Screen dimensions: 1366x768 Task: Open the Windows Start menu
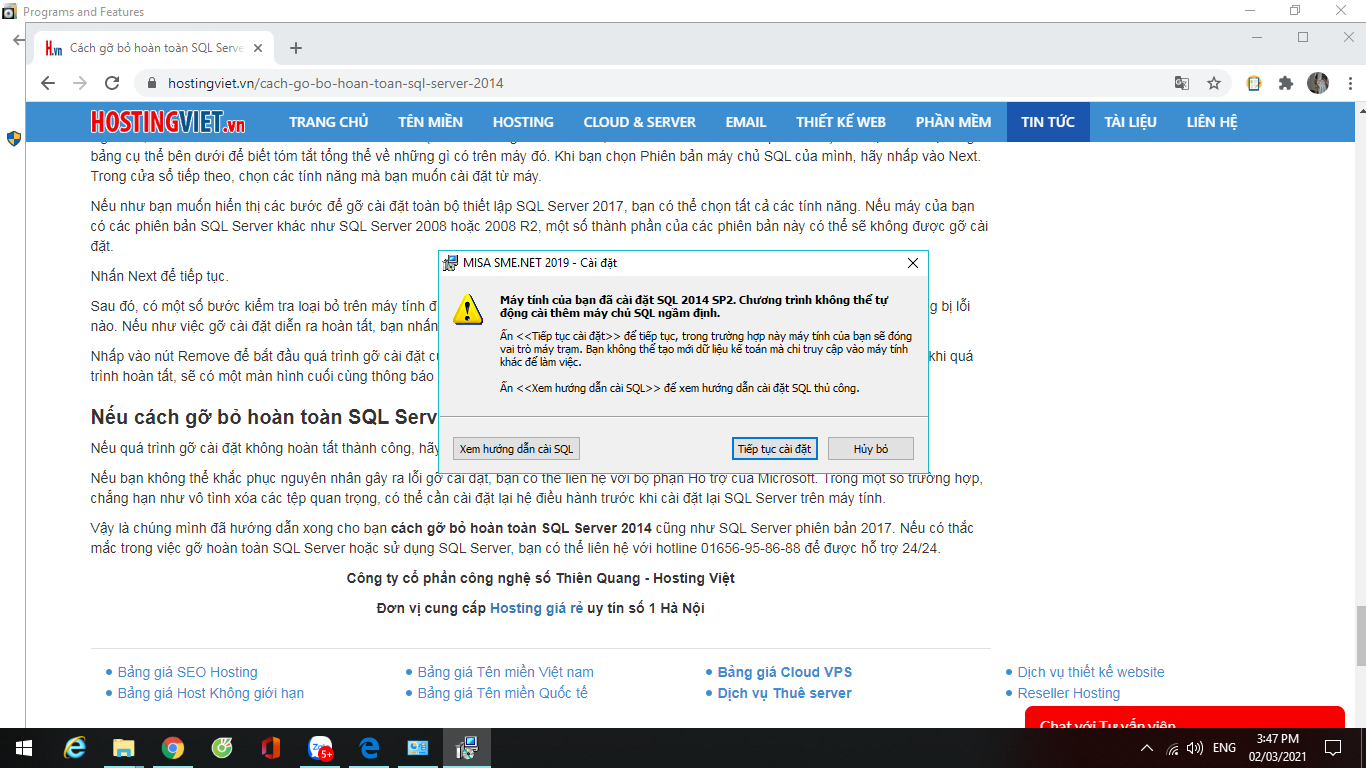tap(23, 747)
